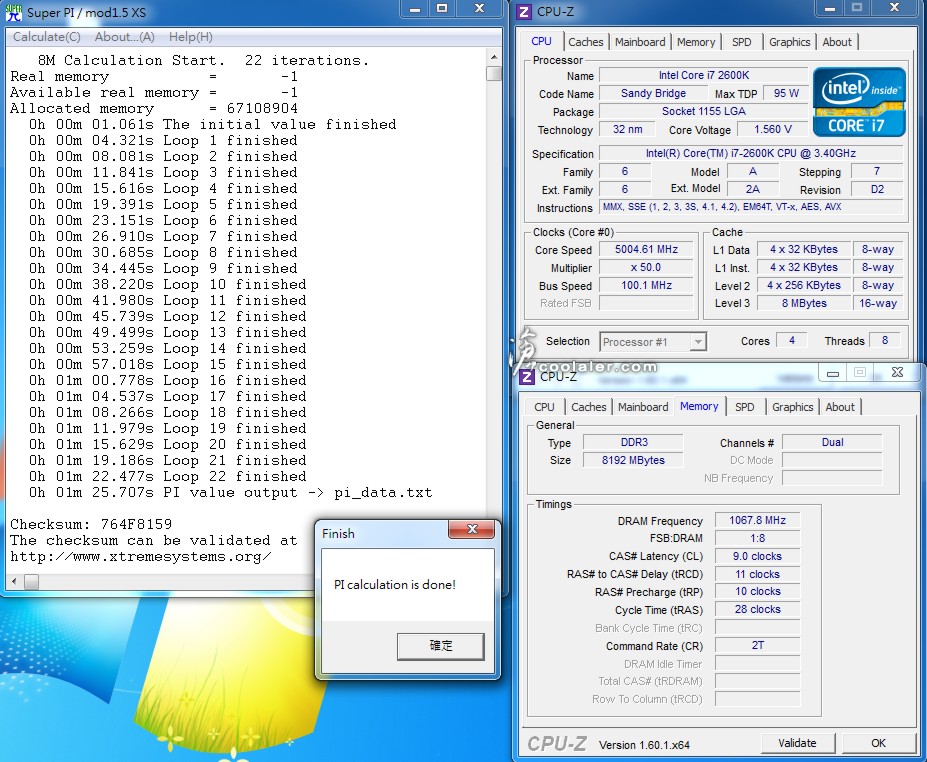
Task: Click the Cycle Time (tRAS) value 28 clocks
Action: click(757, 609)
